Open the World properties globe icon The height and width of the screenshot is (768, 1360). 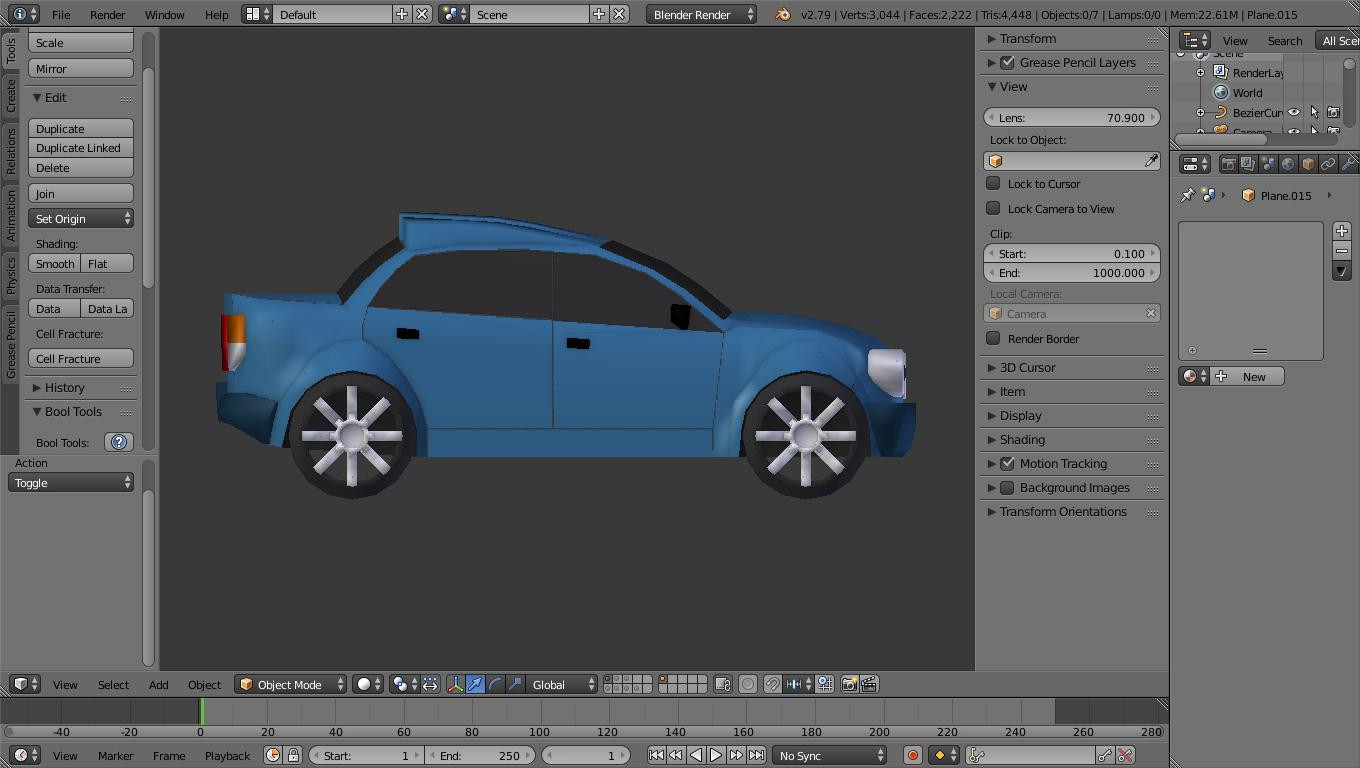(x=1288, y=164)
